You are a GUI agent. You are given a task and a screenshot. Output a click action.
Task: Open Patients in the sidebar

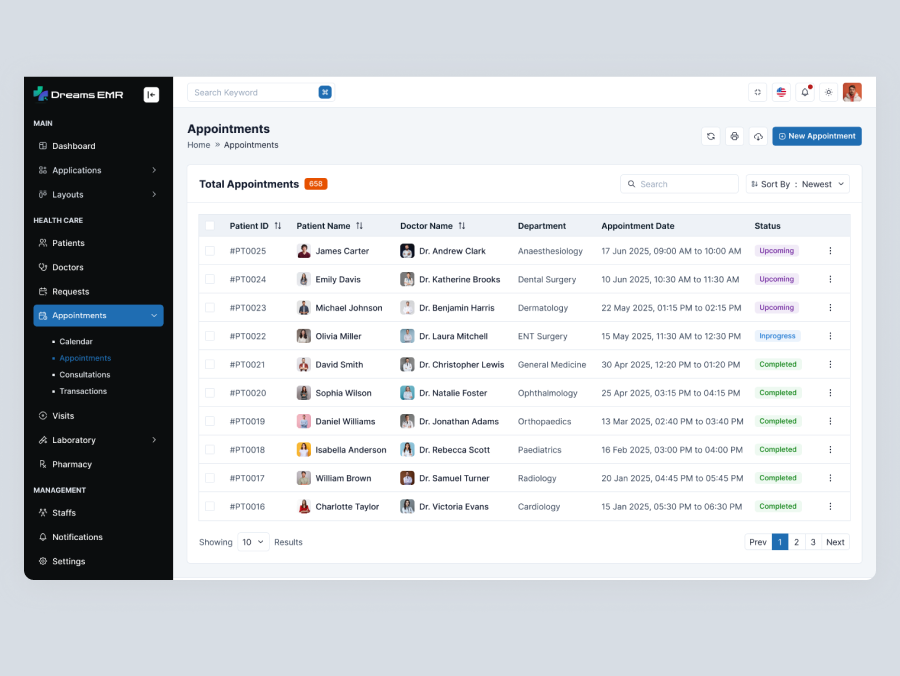pos(98,243)
